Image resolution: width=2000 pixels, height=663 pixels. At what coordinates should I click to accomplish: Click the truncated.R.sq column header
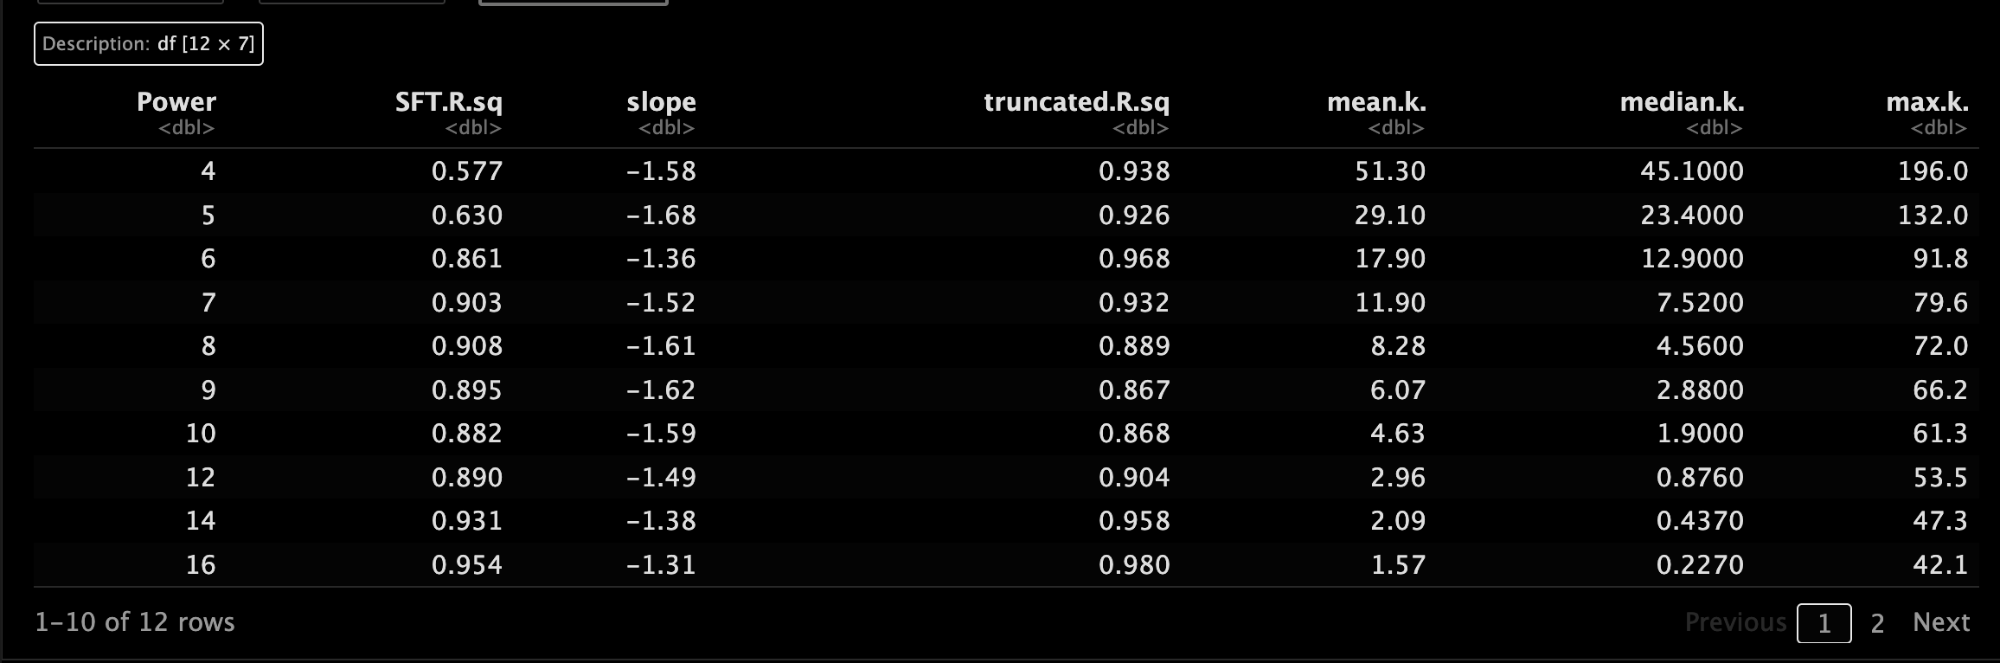1076,102
